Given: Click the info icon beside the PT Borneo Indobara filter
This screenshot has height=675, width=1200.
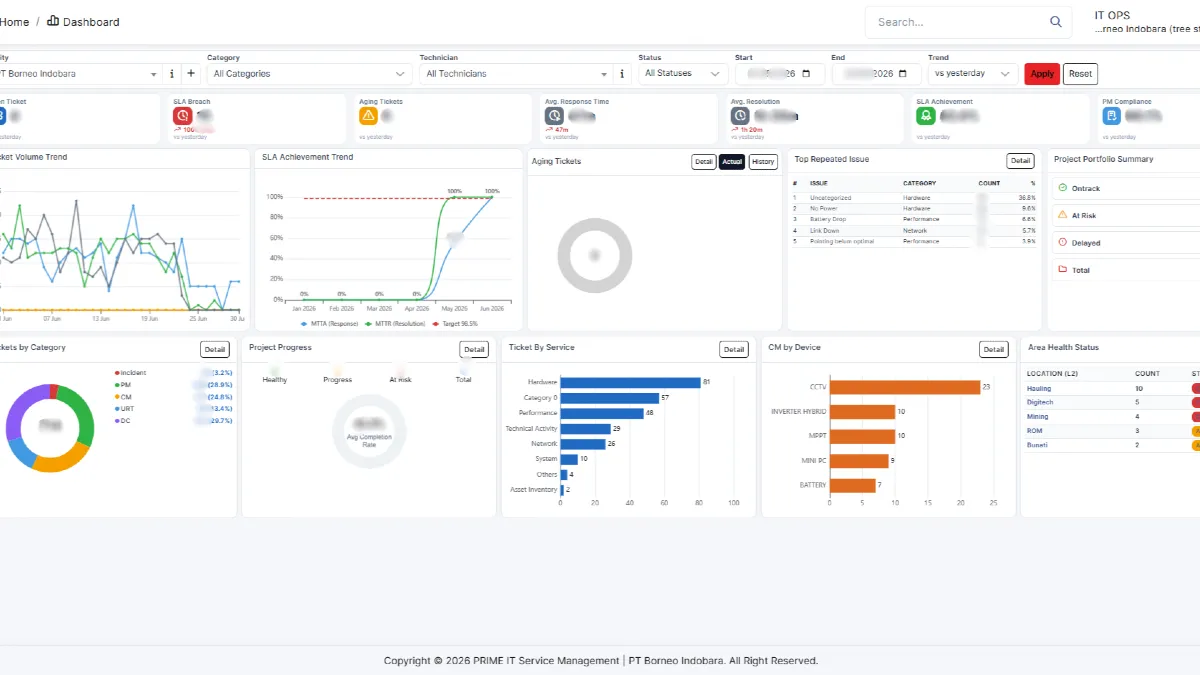Looking at the screenshot, I should click(x=171, y=73).
